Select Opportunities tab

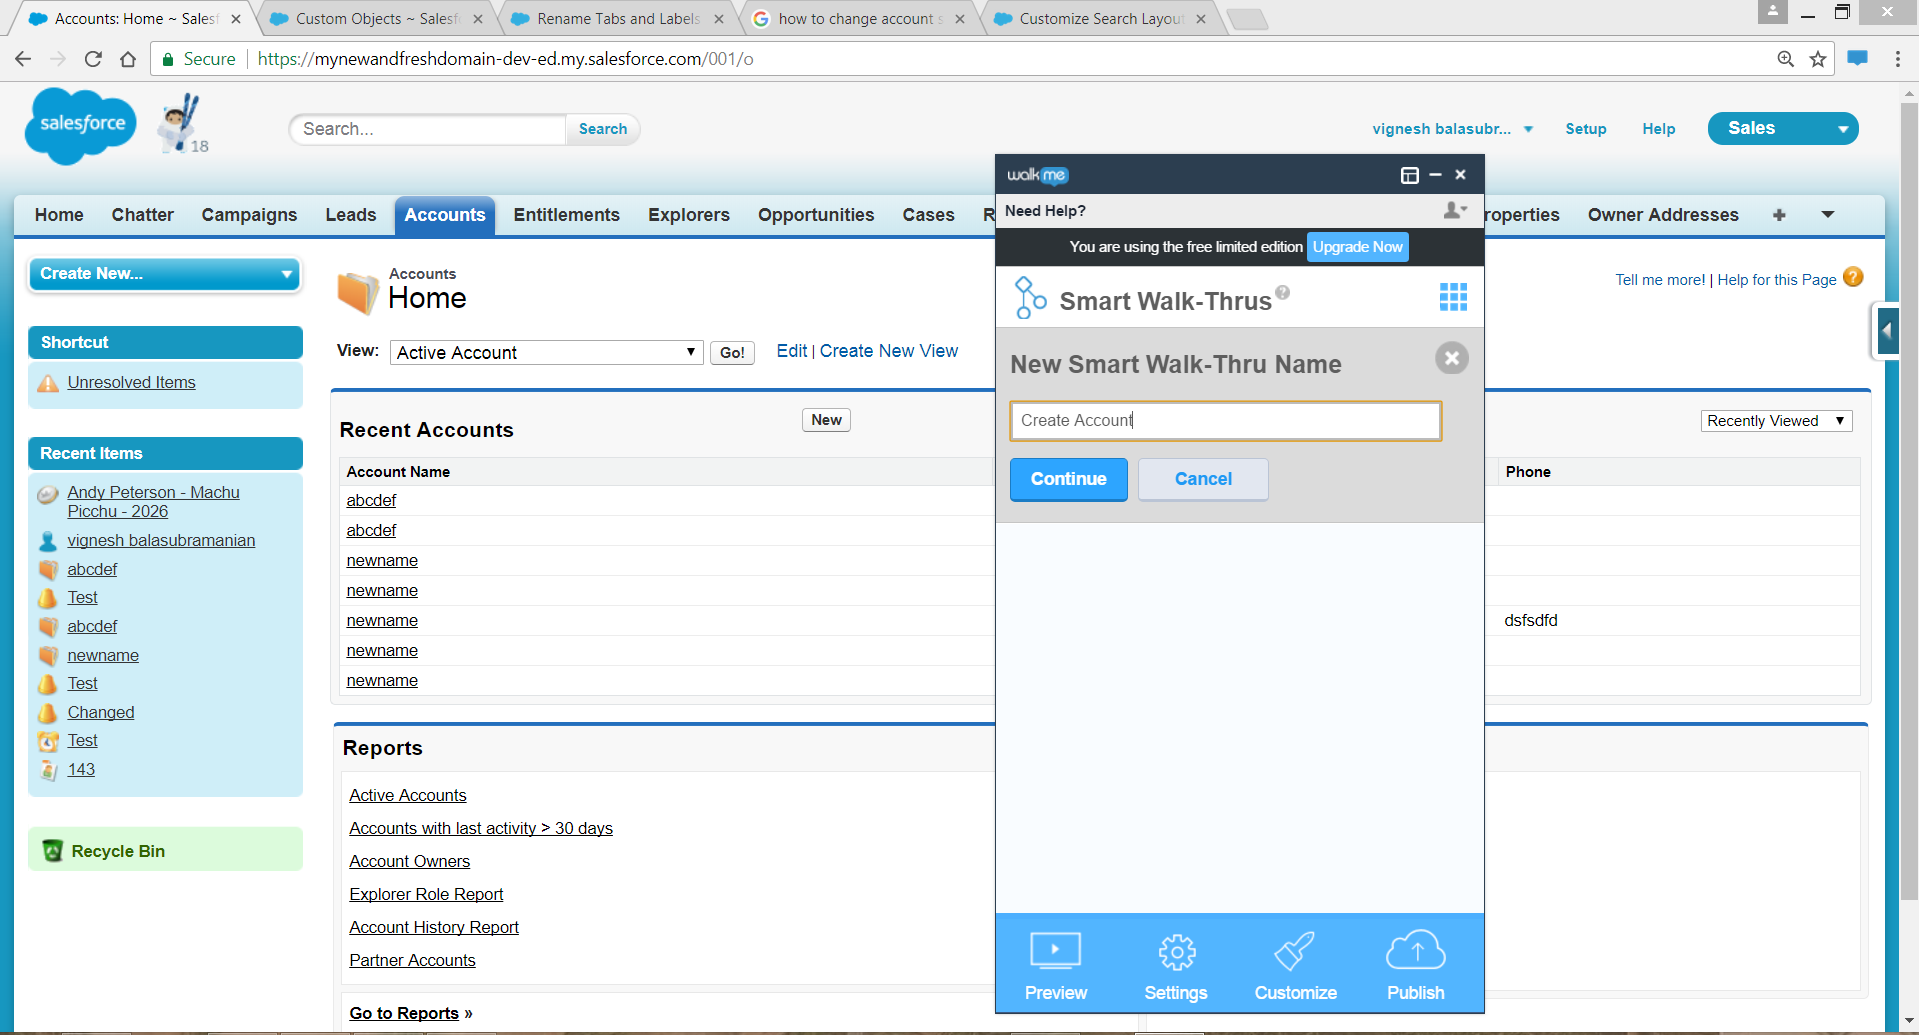[816, 215]
